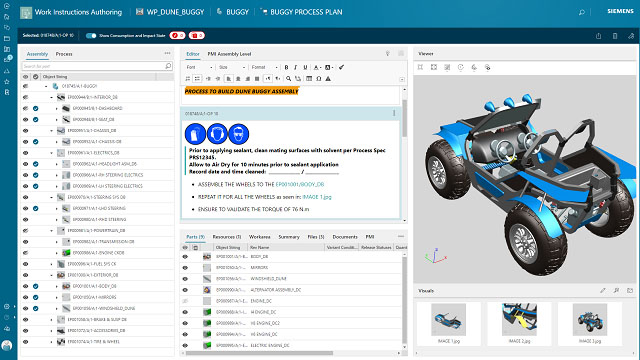The width and height of the screenshot is (640, 360).
Task: Click the numbered list icon in editor
Action: point(188,79)
